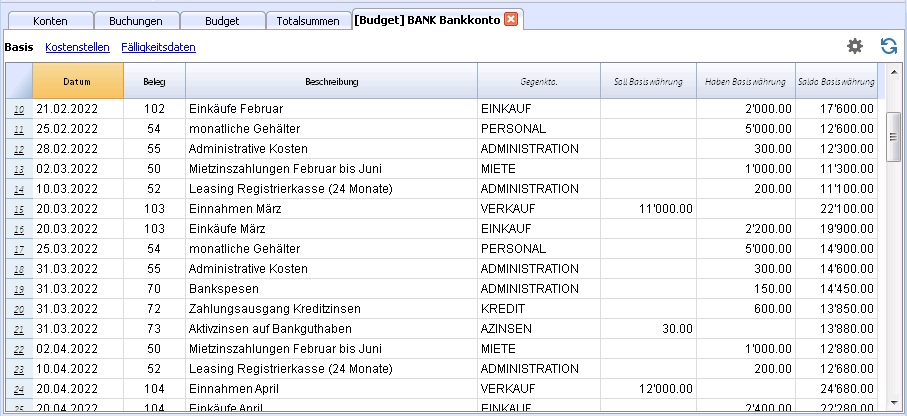
Task: Click the Beschreibung column header
Action: coord(331,81)
